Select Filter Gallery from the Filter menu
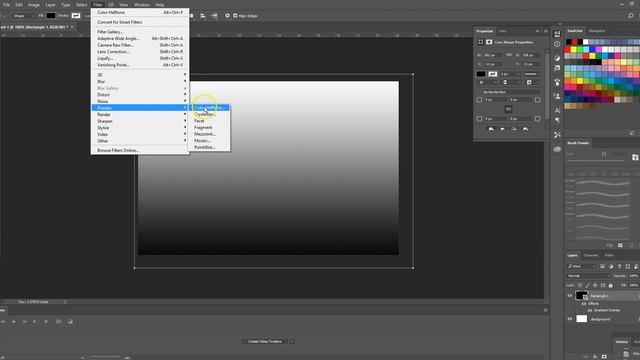The image size is (640, 360). coord(110,32)
